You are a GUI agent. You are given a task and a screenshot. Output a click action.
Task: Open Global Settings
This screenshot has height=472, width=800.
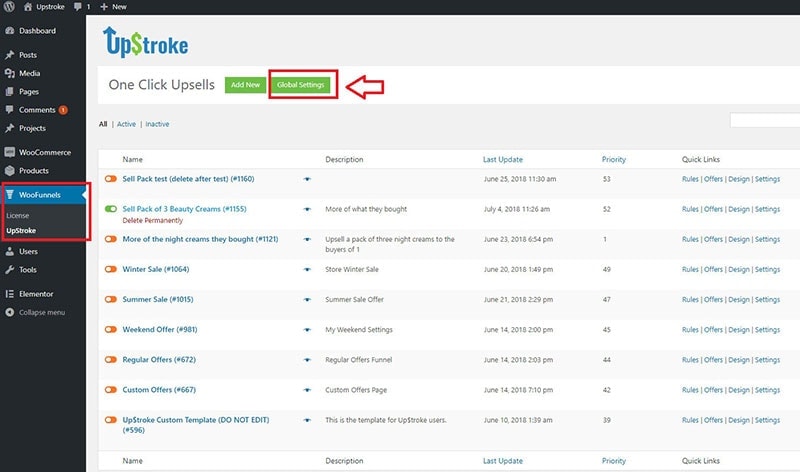click(301, 85)
